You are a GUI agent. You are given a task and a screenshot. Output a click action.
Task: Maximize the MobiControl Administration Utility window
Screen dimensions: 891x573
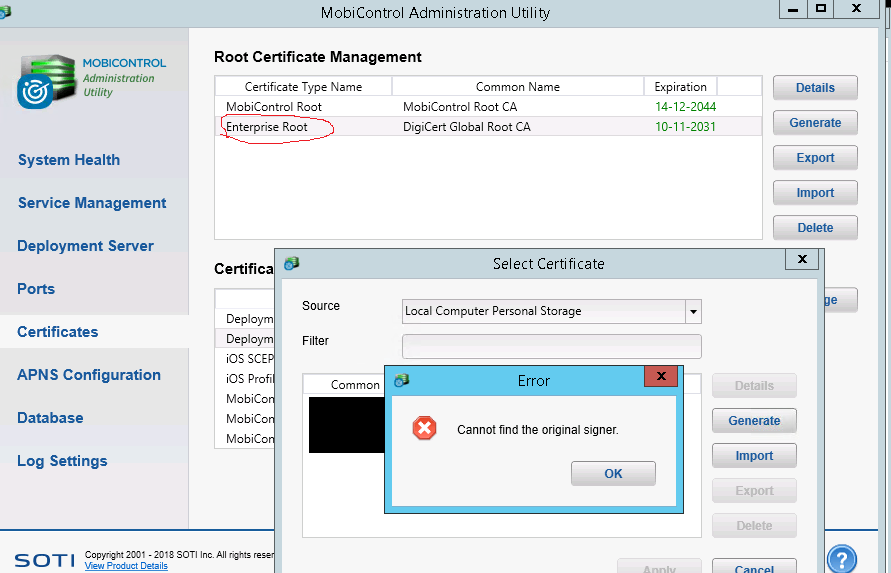(821, 9)
